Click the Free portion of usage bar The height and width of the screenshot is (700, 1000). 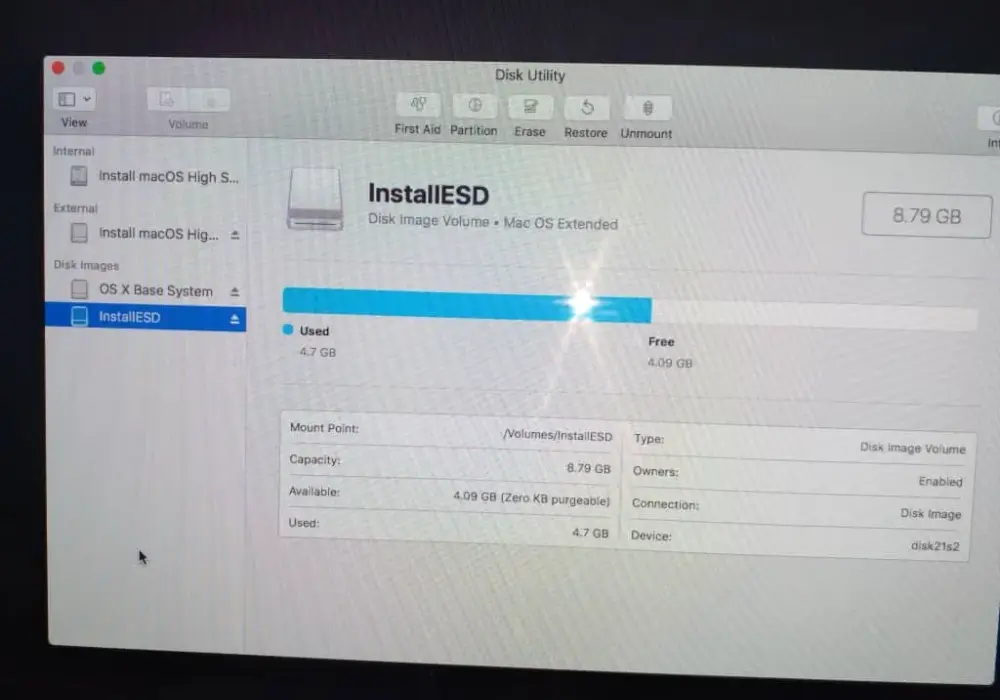point(814,315)
